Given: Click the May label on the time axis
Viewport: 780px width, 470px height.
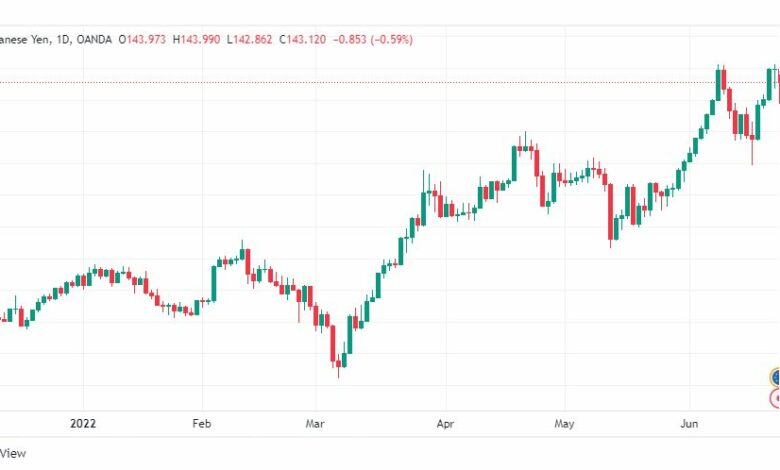Looking at the screenshot, I should pyautogui.click(x=564, y=424).
